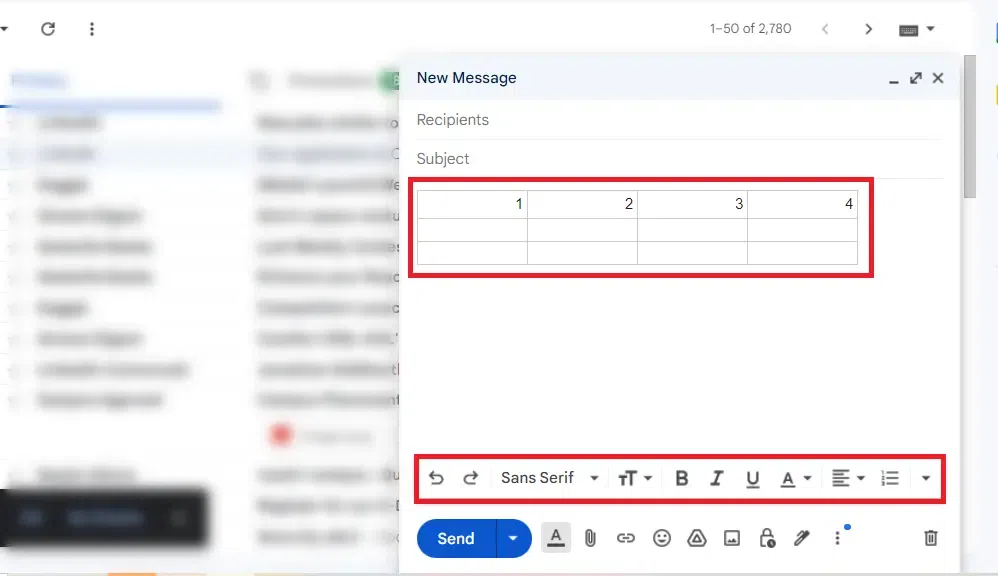
Task: Select the table cell containing 4
Action: pos(803,204)
